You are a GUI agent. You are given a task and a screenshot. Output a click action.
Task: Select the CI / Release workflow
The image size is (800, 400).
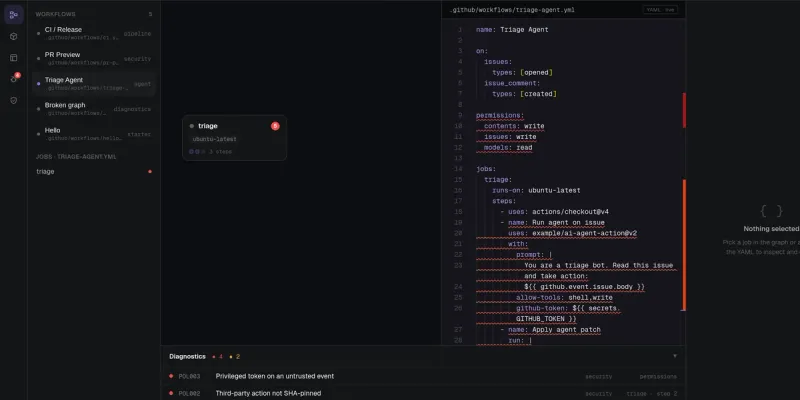pos(94,34)
